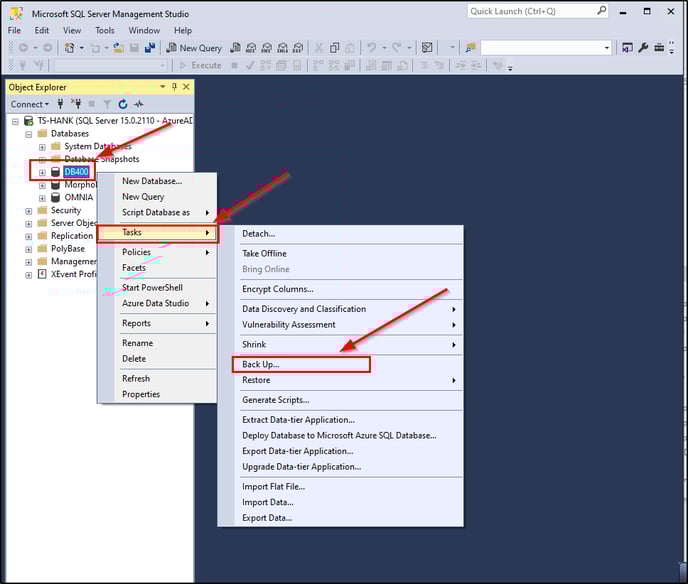Viewport: 688px width, 584px height.
Task: Click the Connect Object Explorer plug icon
Action: coord(61,104)
